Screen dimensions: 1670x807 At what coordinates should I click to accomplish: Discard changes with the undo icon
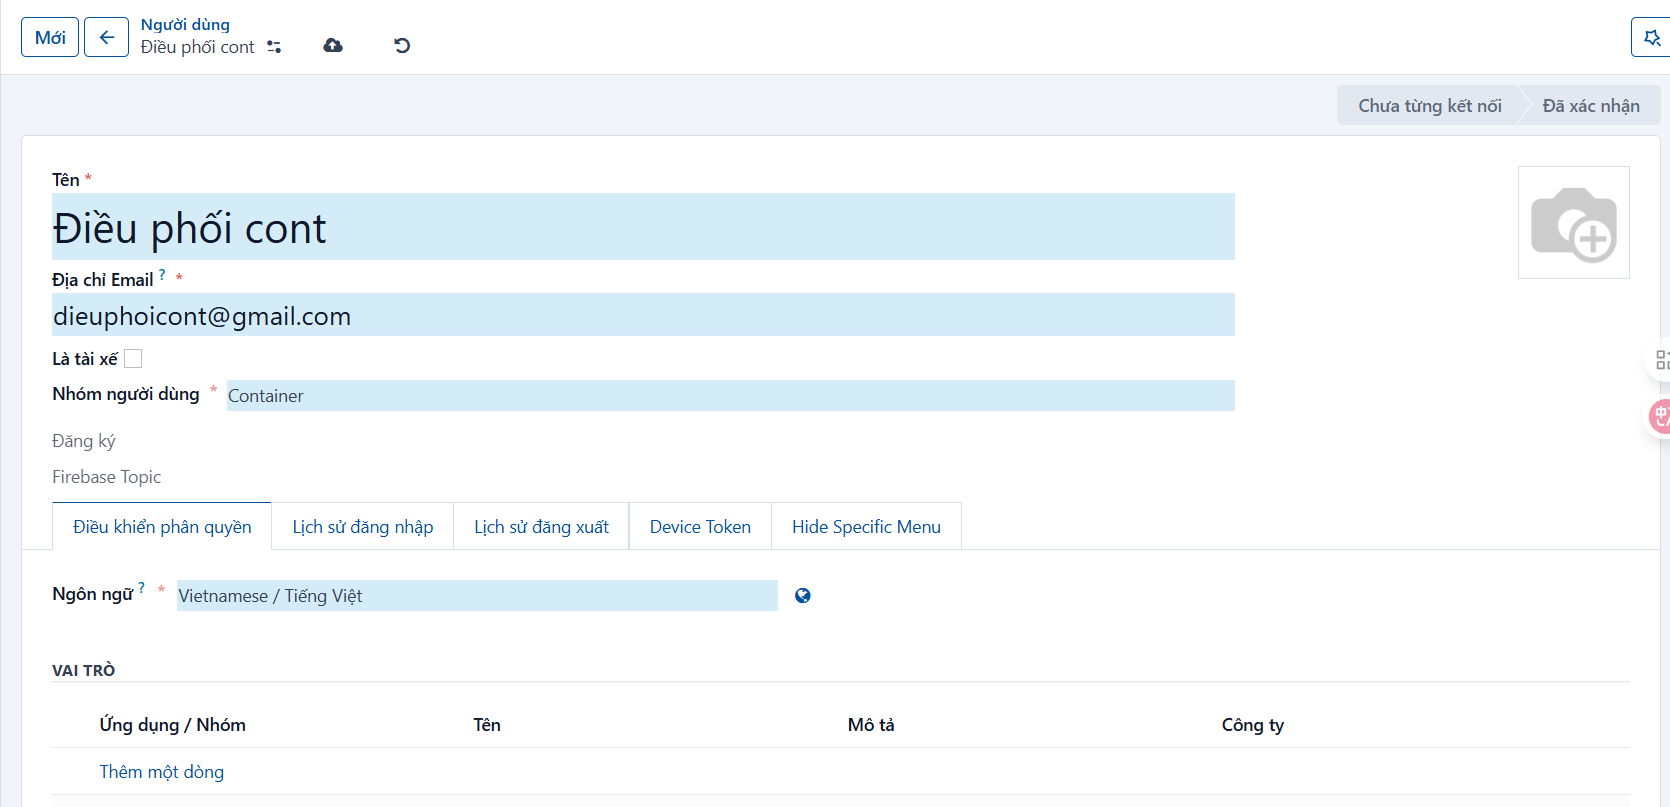pos(402,46)
